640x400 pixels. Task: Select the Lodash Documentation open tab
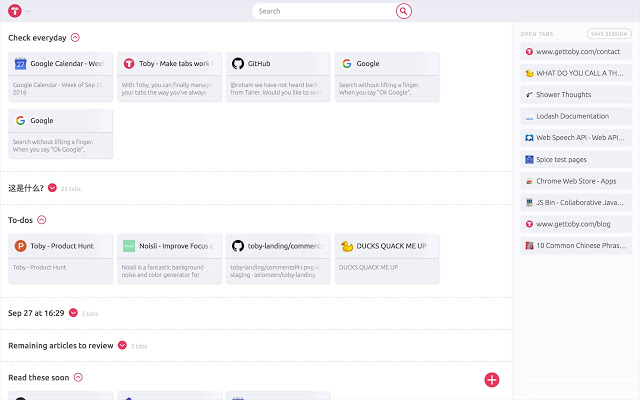tap(576, 116)
